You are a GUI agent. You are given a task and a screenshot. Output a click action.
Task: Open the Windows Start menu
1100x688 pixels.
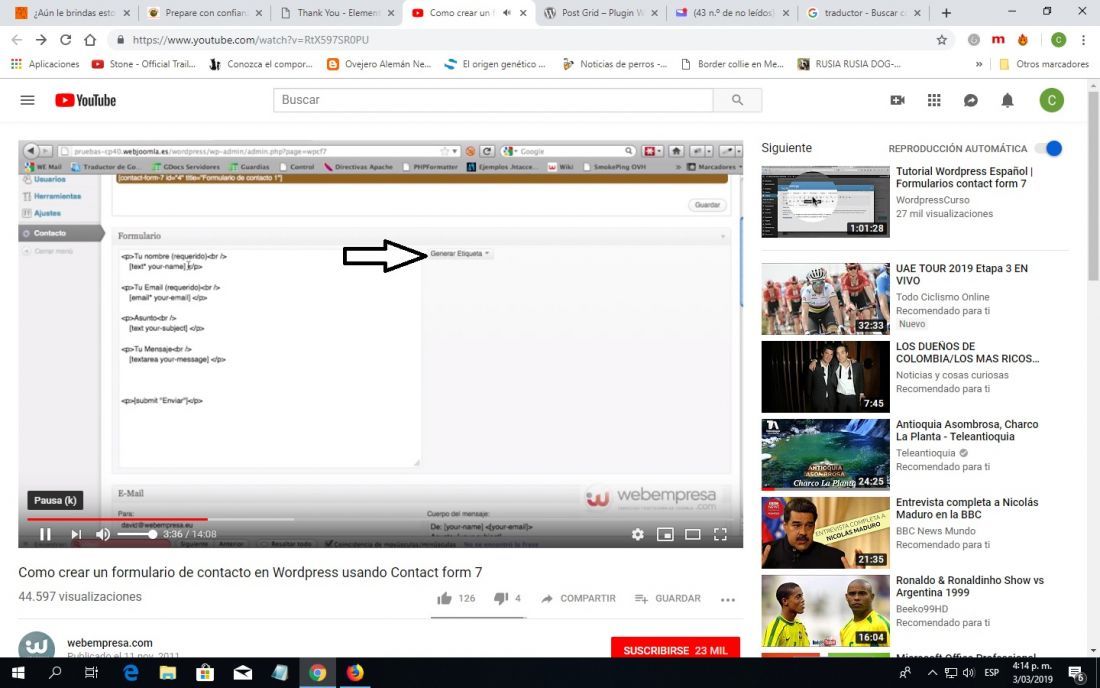point(18,673)
